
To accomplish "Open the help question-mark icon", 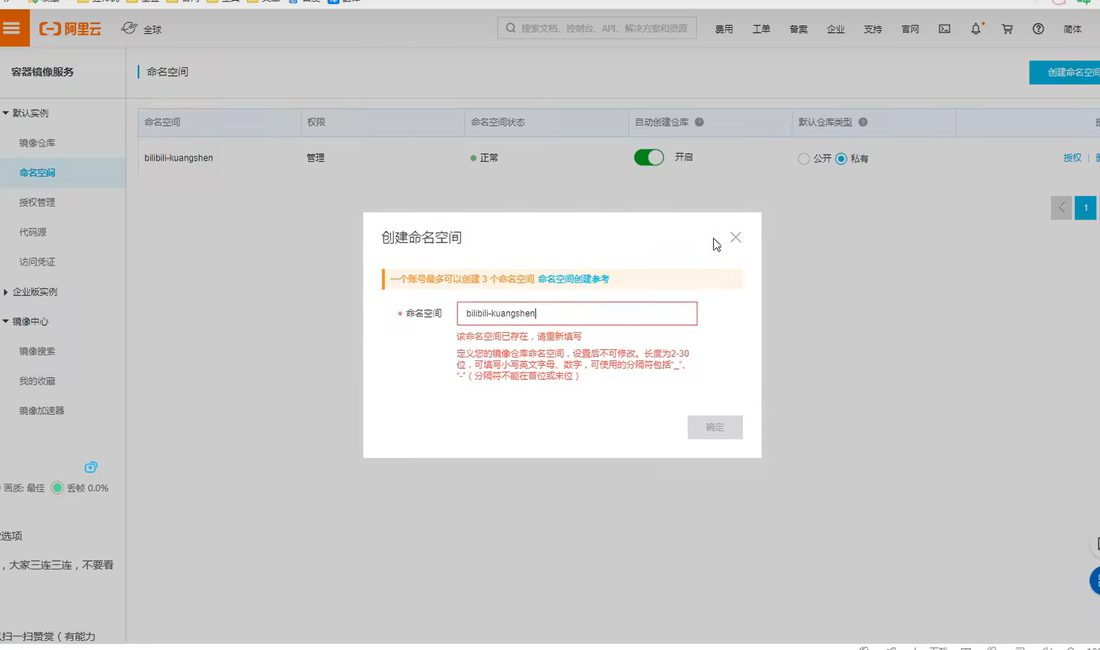I will [x=1038, y=29].
